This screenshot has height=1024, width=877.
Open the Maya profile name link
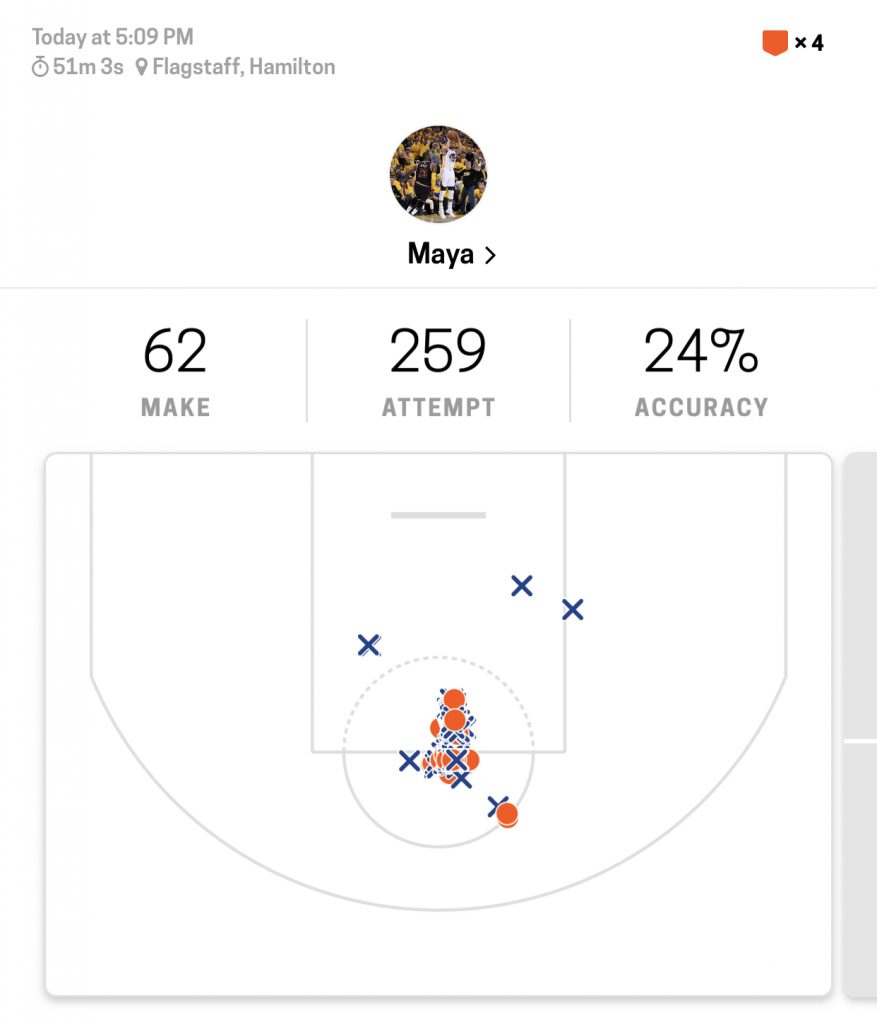click(440, 254)
